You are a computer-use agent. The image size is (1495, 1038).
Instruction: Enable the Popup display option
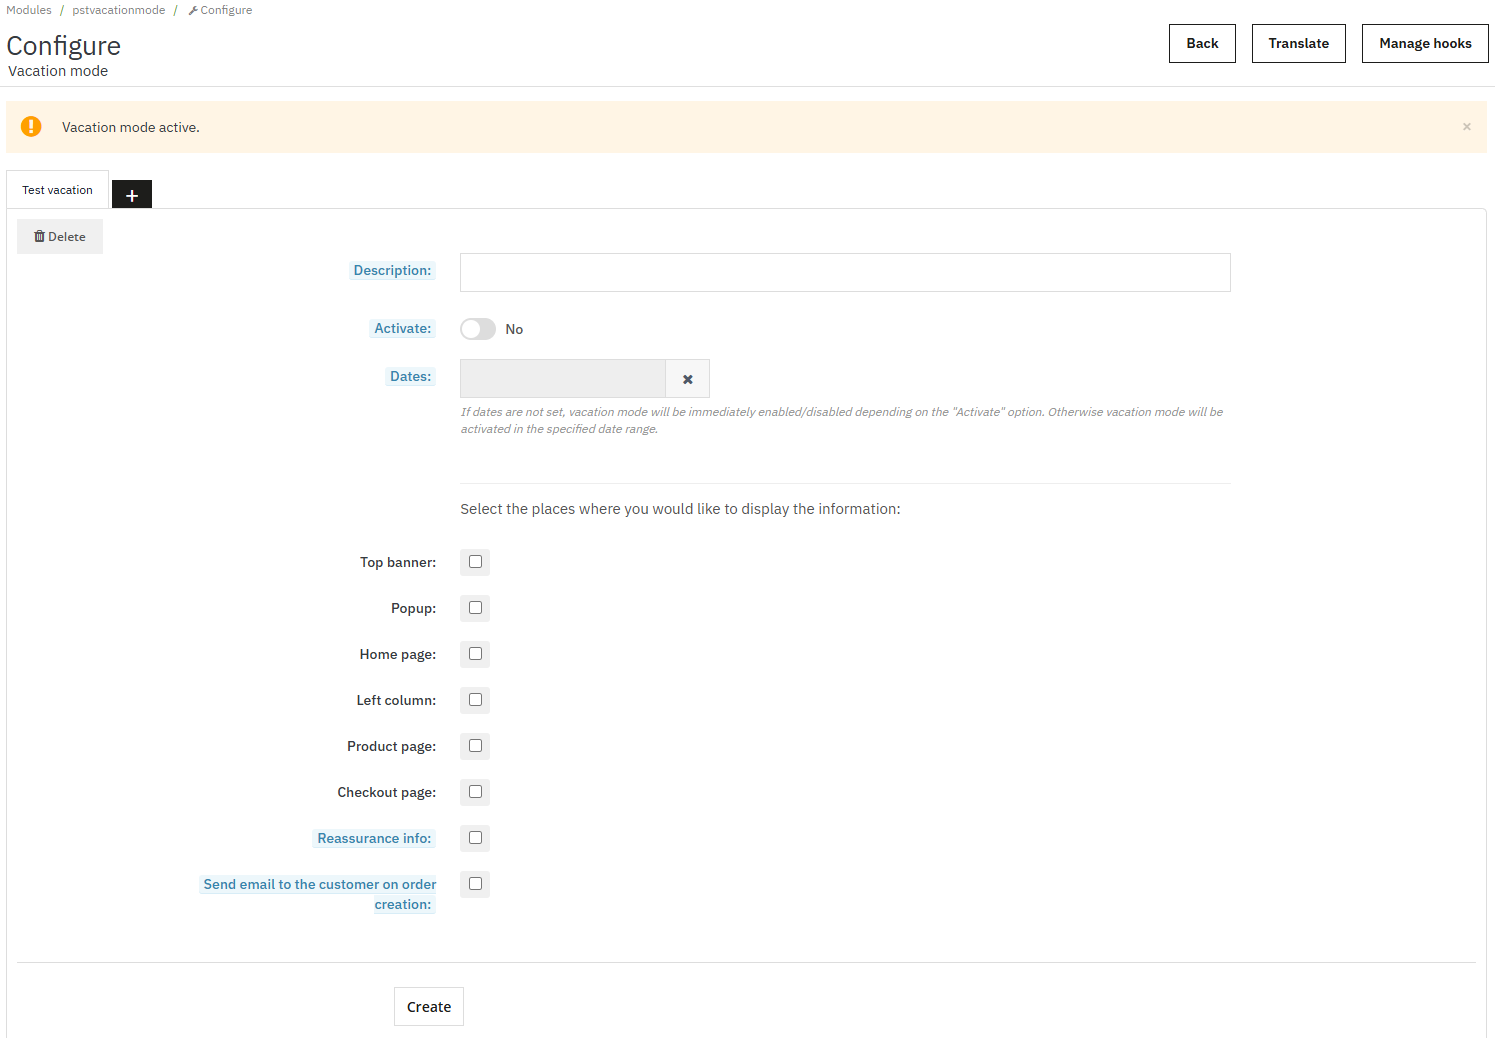point(475,608)
